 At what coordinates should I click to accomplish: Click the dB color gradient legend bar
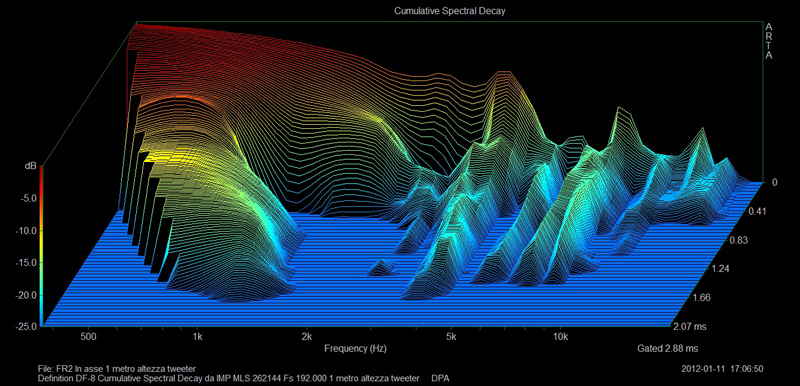pos(41,246)
